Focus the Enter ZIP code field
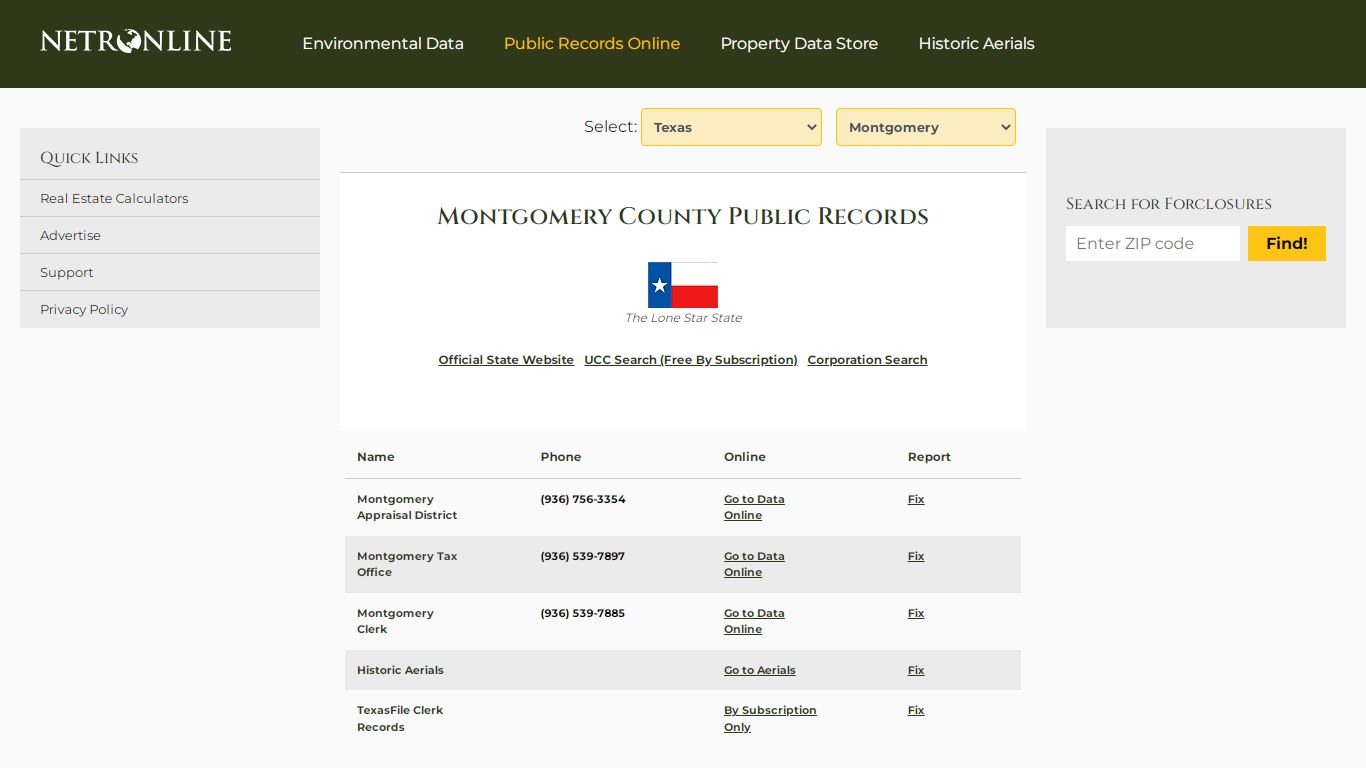Screen dimensions: 1366x768 1153,243
